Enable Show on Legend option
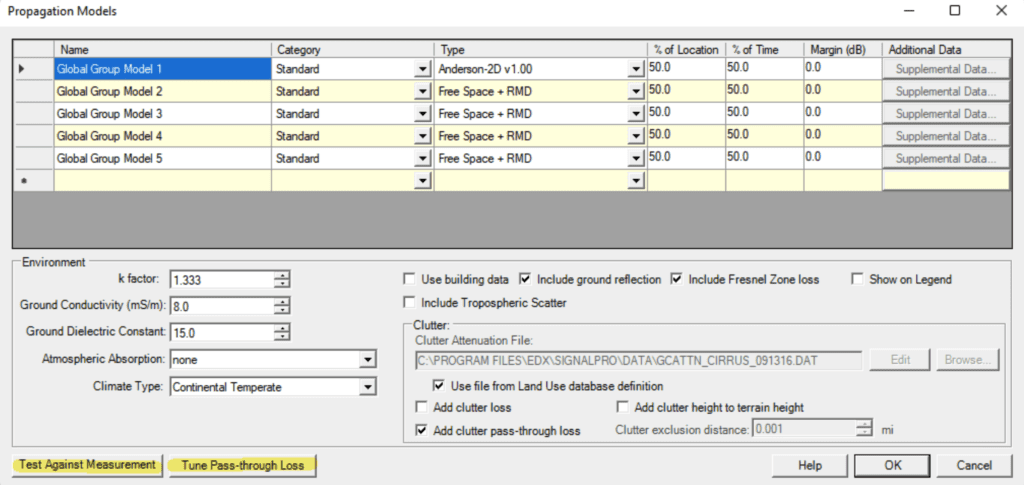 click(x=857, y=279)
